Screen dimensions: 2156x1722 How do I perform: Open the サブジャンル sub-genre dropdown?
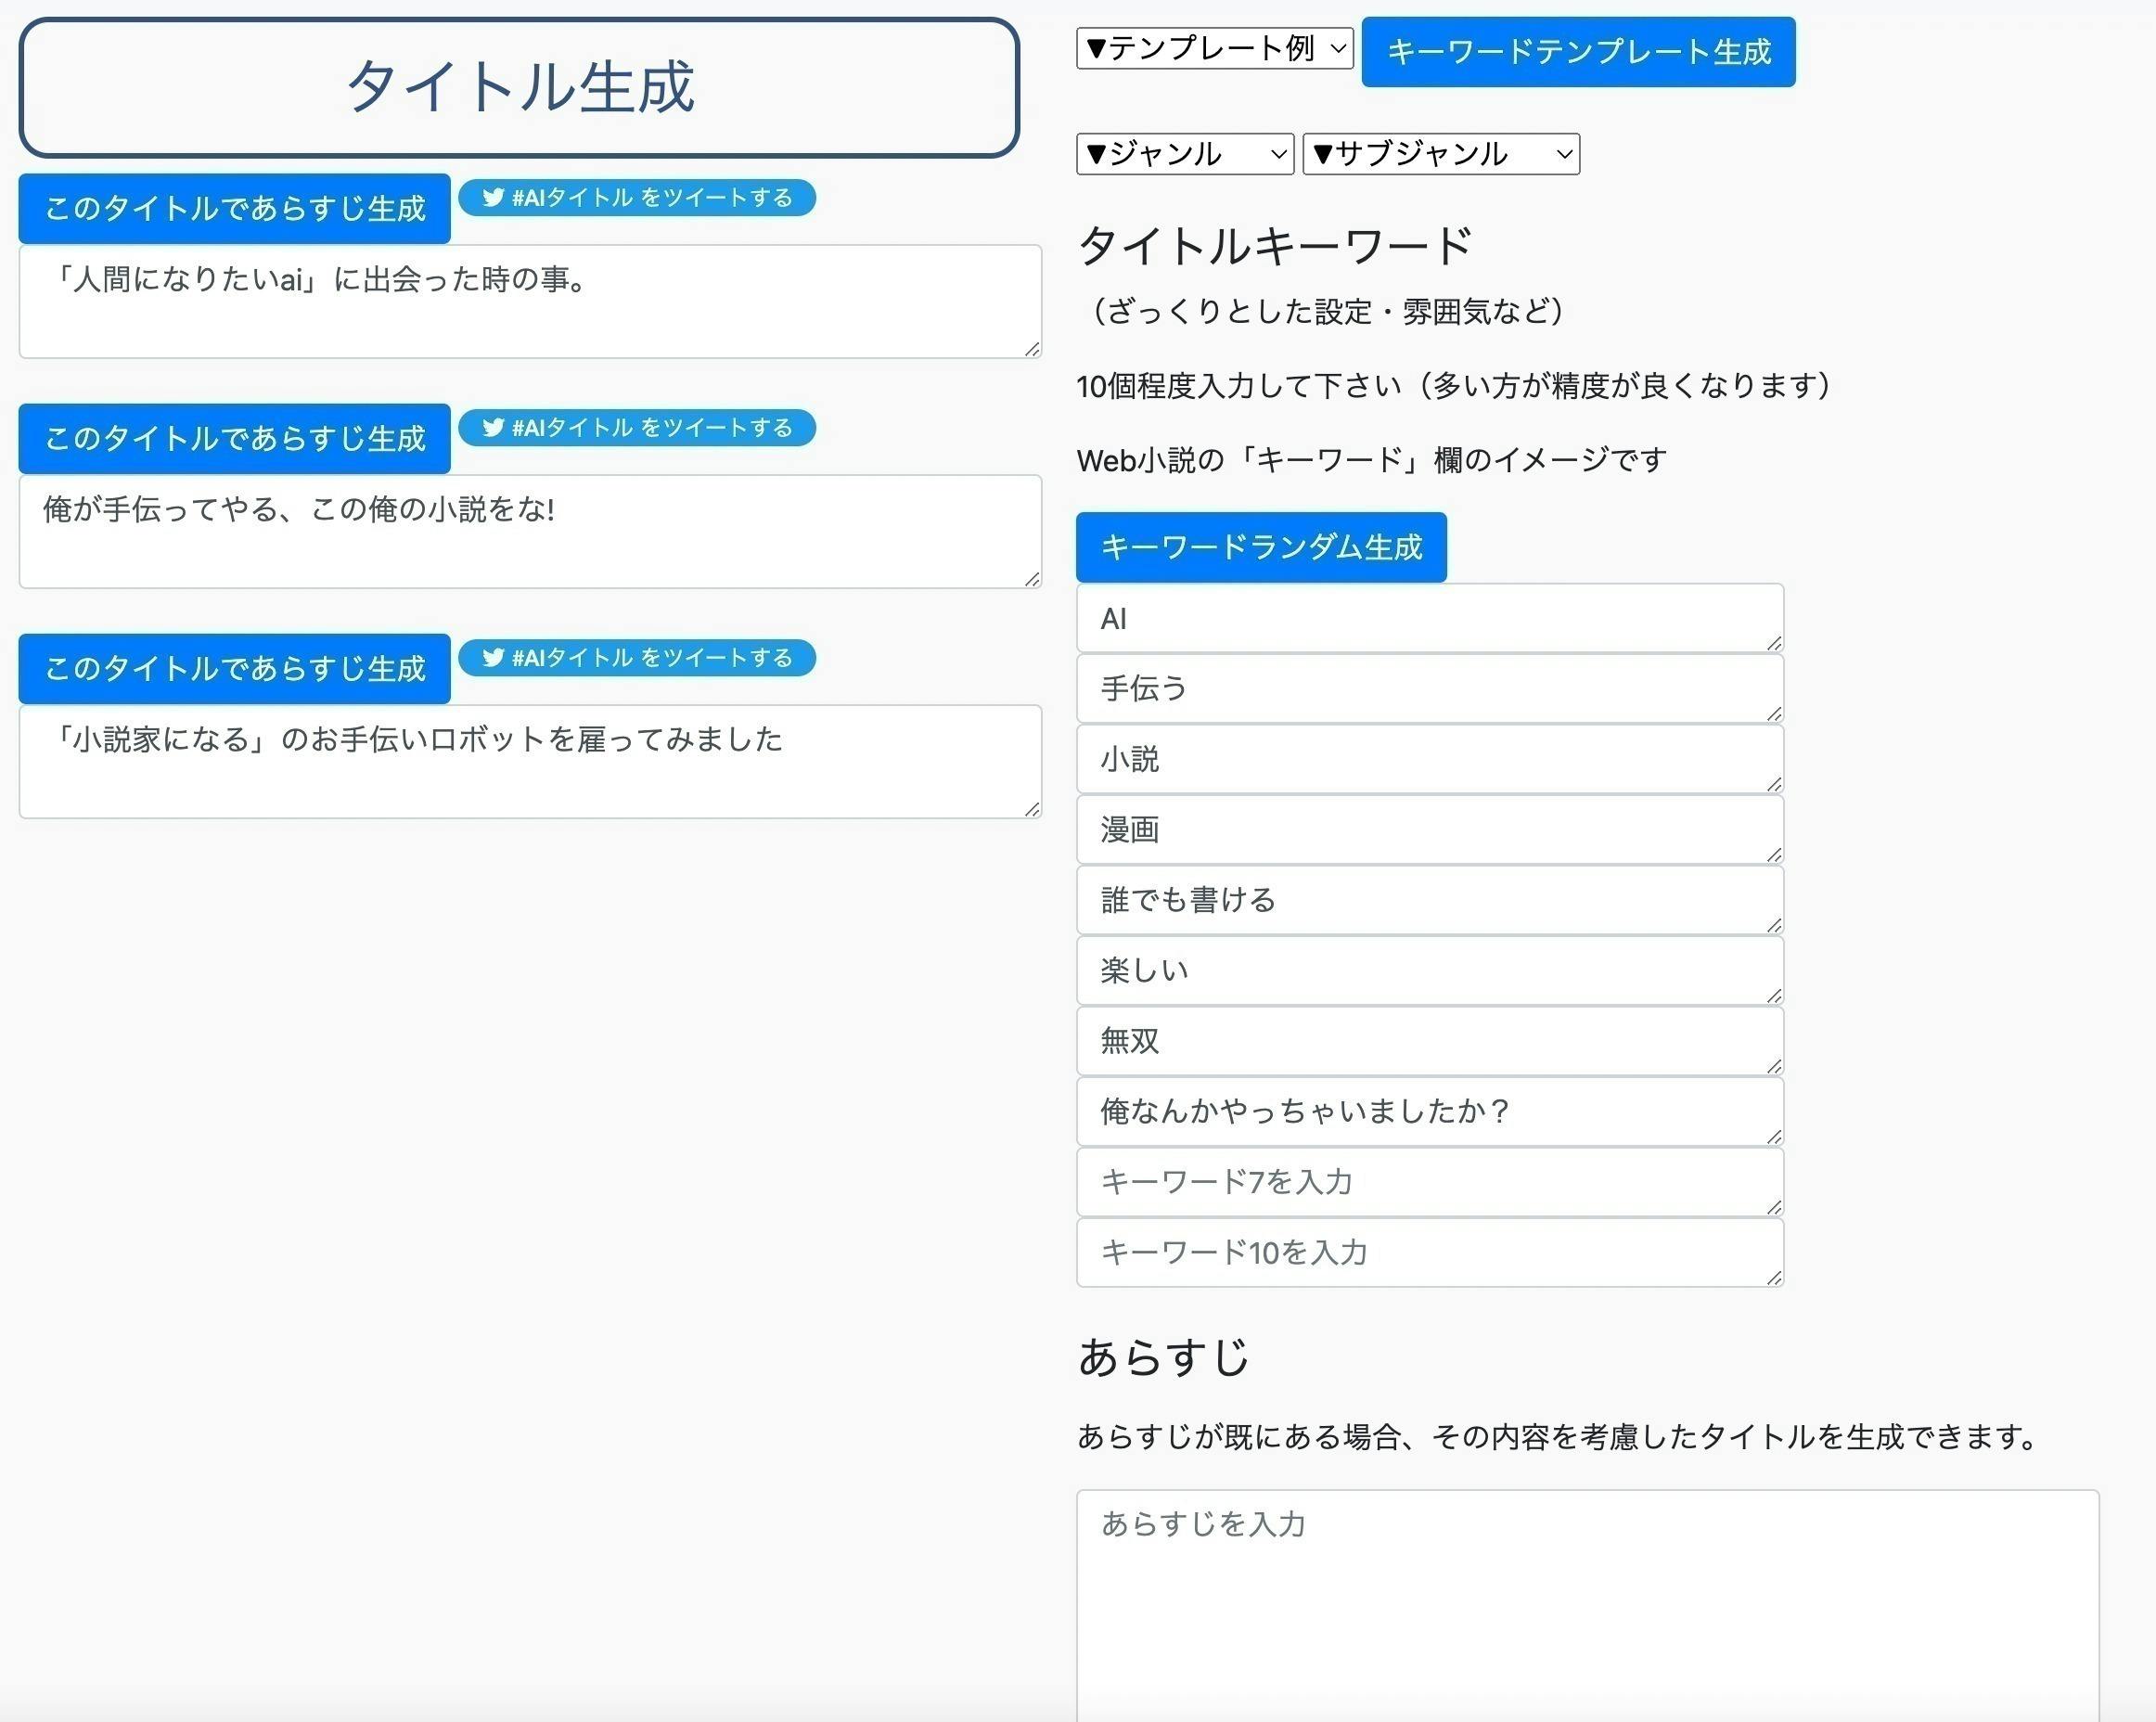point(1440,154)
